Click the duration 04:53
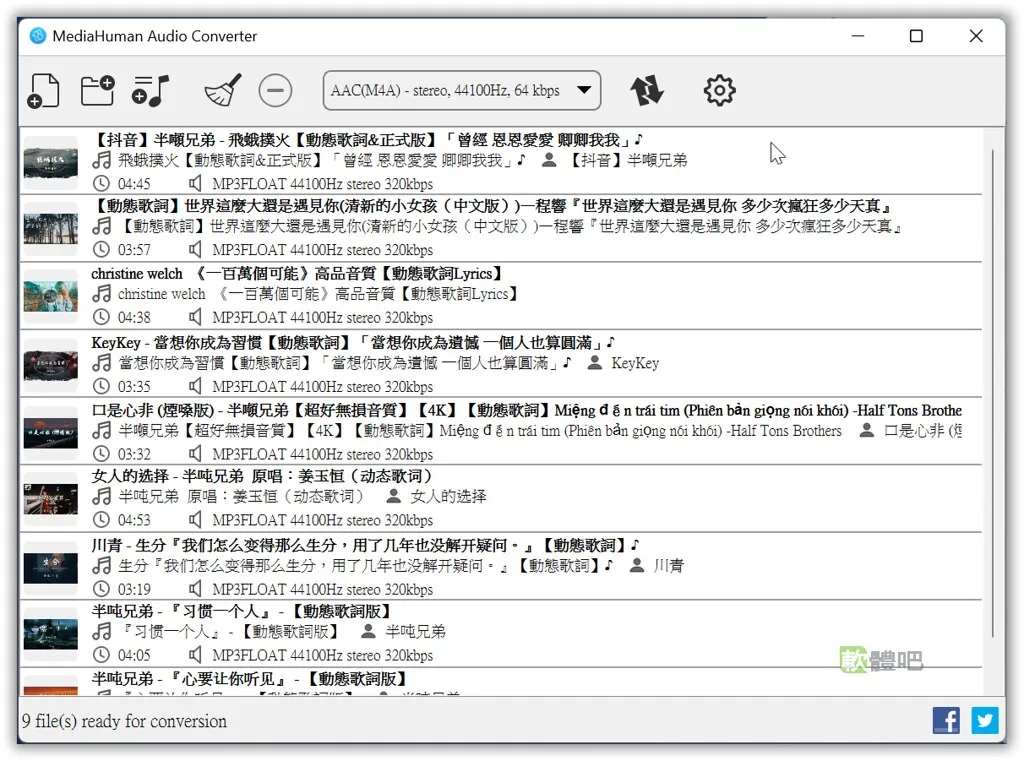The width and height of the screenshot is (1024, 761). [x=134, y=520]
